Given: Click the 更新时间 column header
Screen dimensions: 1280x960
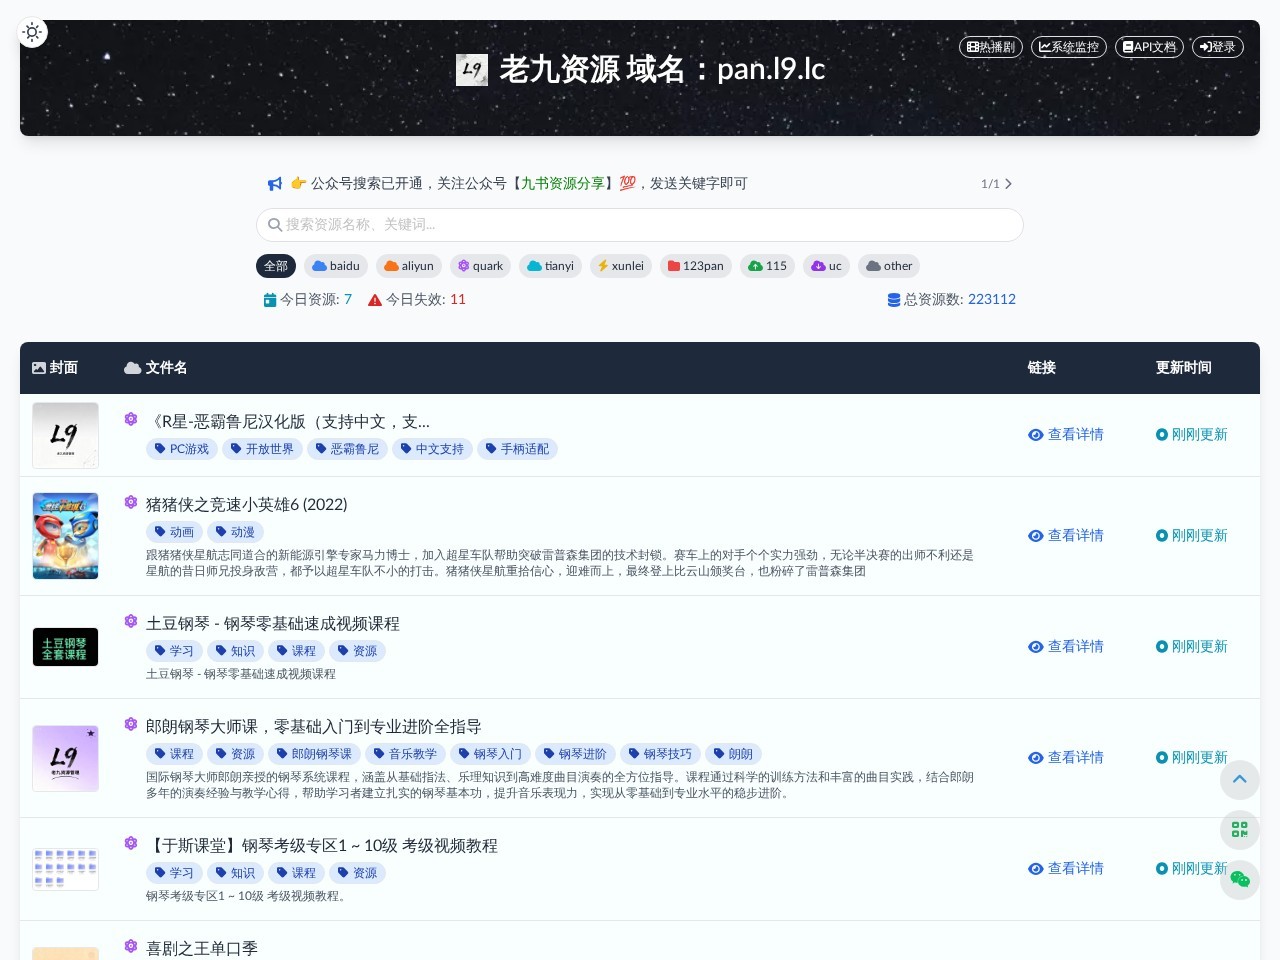Looking at the screenshot, I should point(1184,368).
